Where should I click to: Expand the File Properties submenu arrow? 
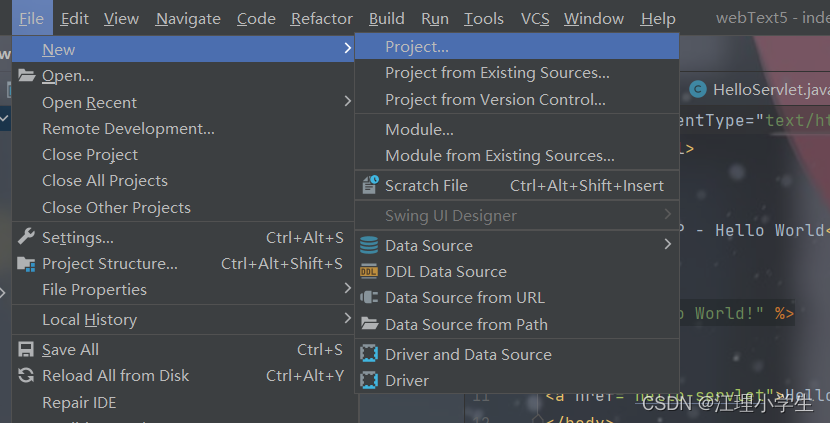(347, 290)
